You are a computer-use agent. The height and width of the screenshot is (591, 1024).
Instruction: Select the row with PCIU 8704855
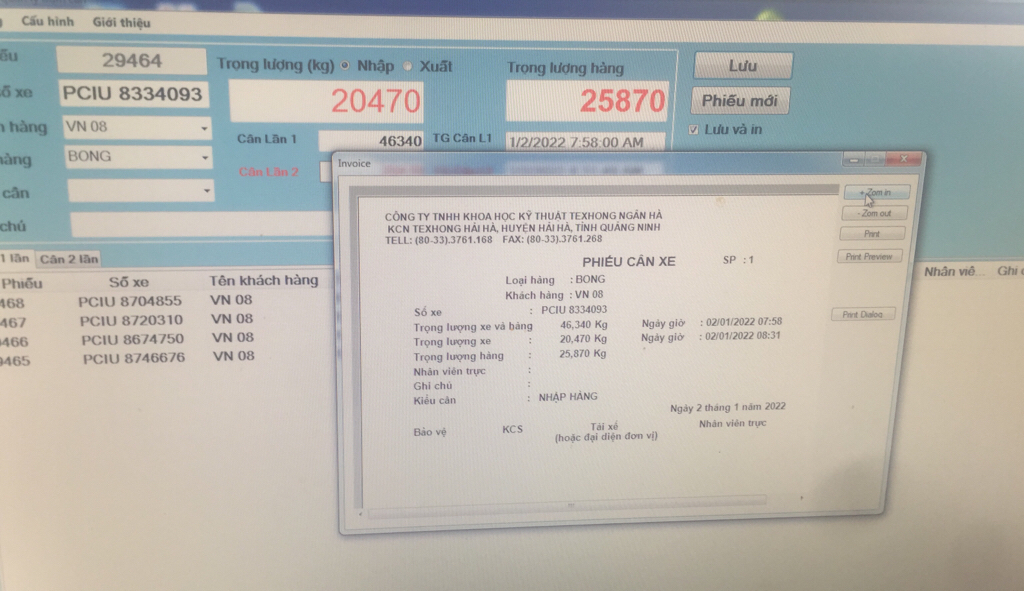tap(130, 300)
